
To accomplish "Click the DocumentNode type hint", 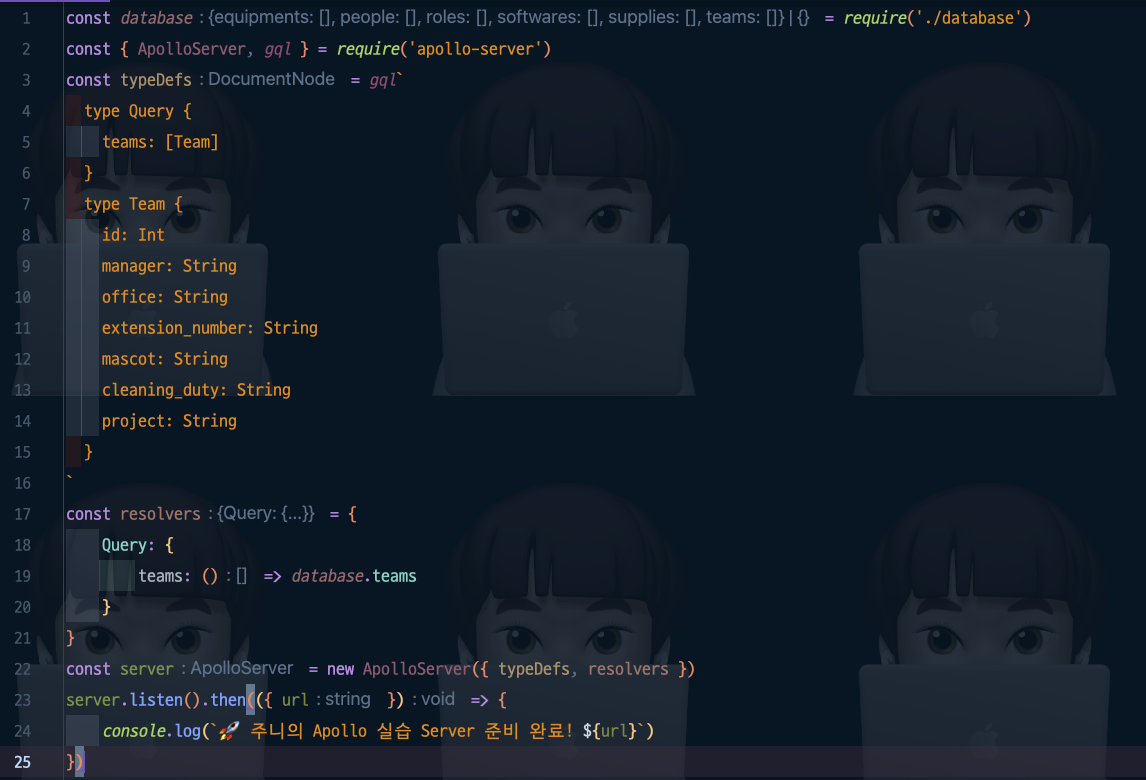I will click(x=271, y=79).
